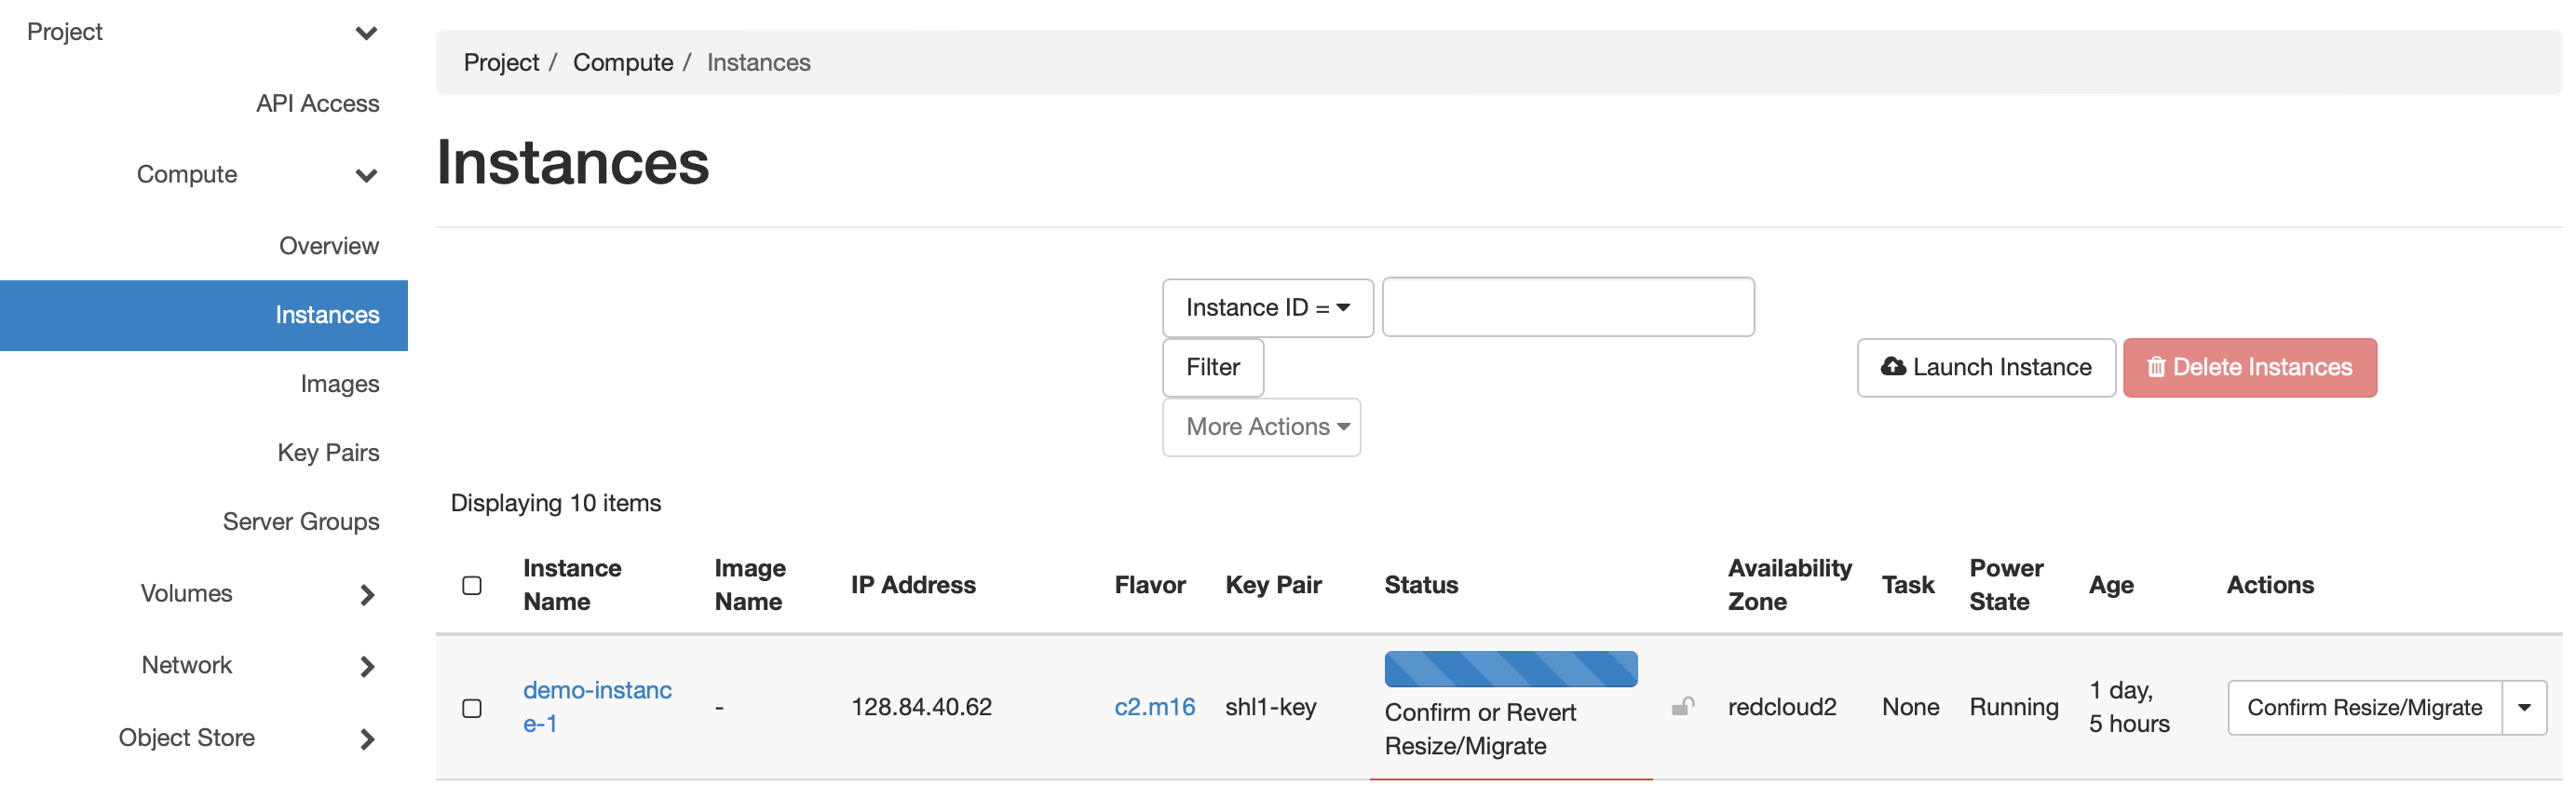Viewport: 2576px width, 786px height.
Task: Collapse the Compute sidebar section chevron
Action: 366,175
